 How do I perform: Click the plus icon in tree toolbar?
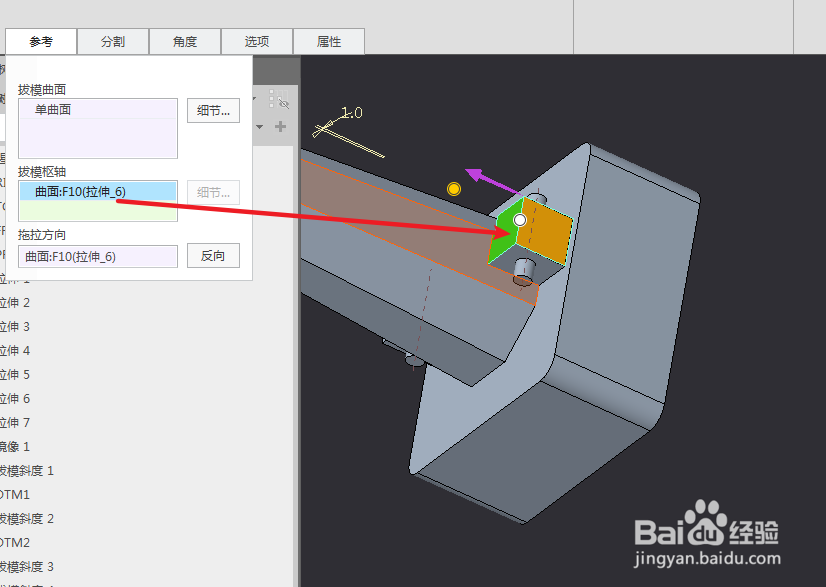coord(281,126)
